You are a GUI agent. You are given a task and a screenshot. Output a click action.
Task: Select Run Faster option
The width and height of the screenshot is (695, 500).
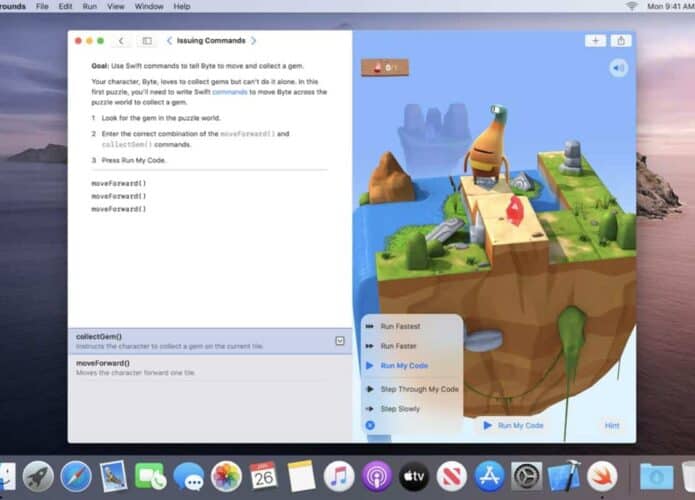398,346
